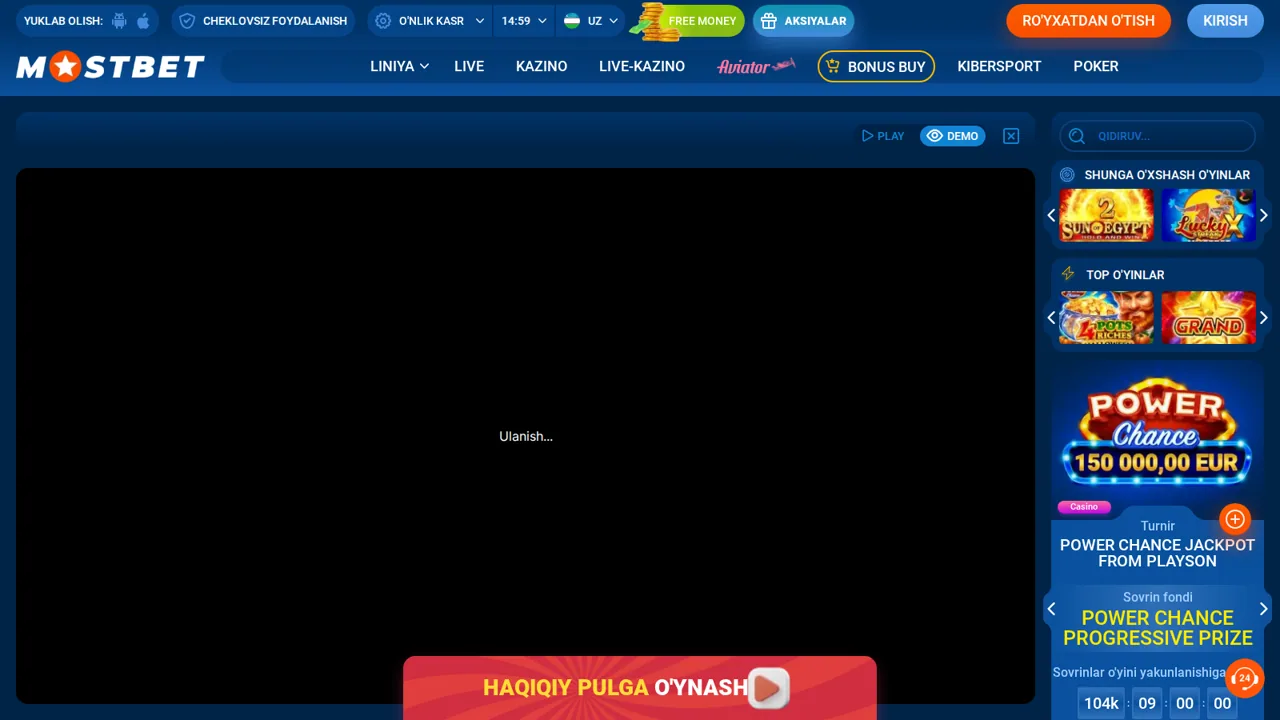Open the Kibersport section
Viewport: 1280px width, 720px height.
point(999,66)
